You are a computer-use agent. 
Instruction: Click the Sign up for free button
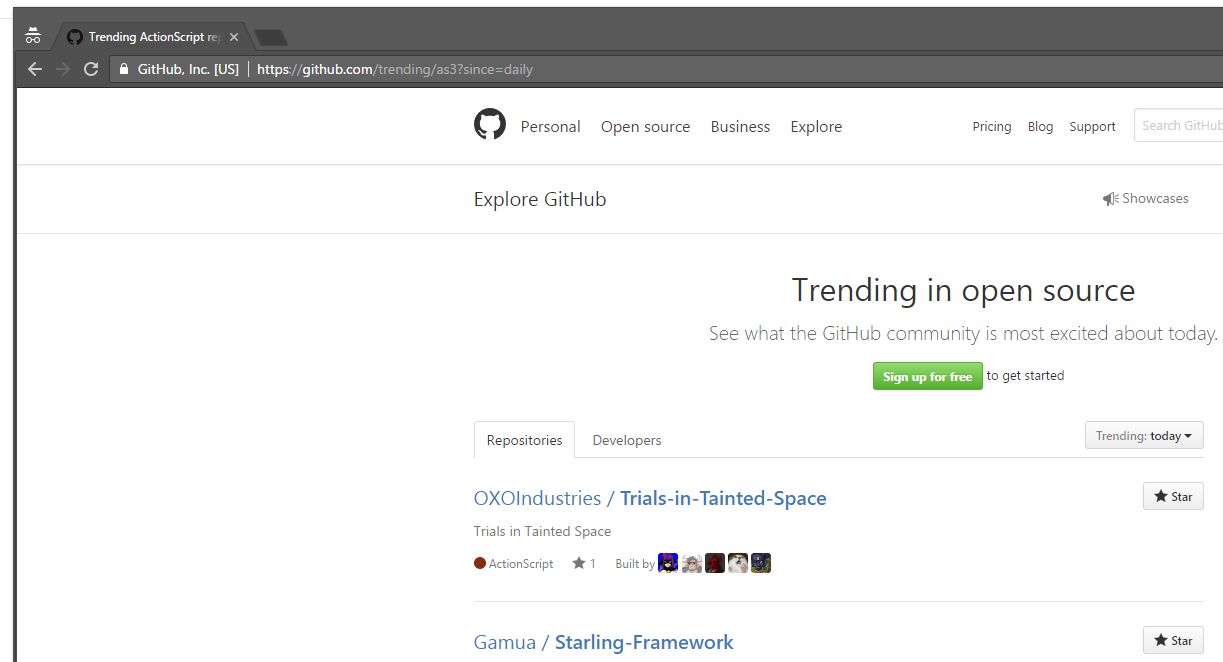(927, 376)
